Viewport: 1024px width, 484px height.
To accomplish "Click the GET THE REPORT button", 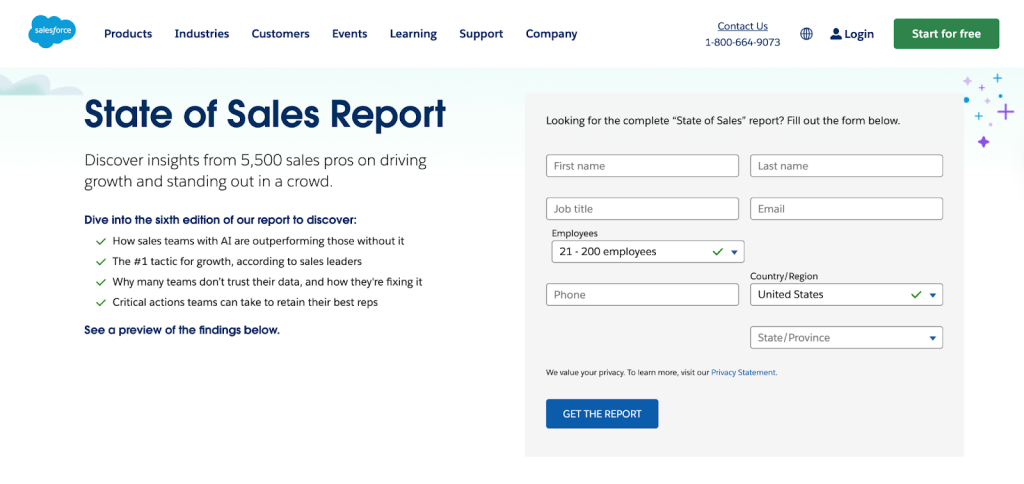I will click(602, 414).
